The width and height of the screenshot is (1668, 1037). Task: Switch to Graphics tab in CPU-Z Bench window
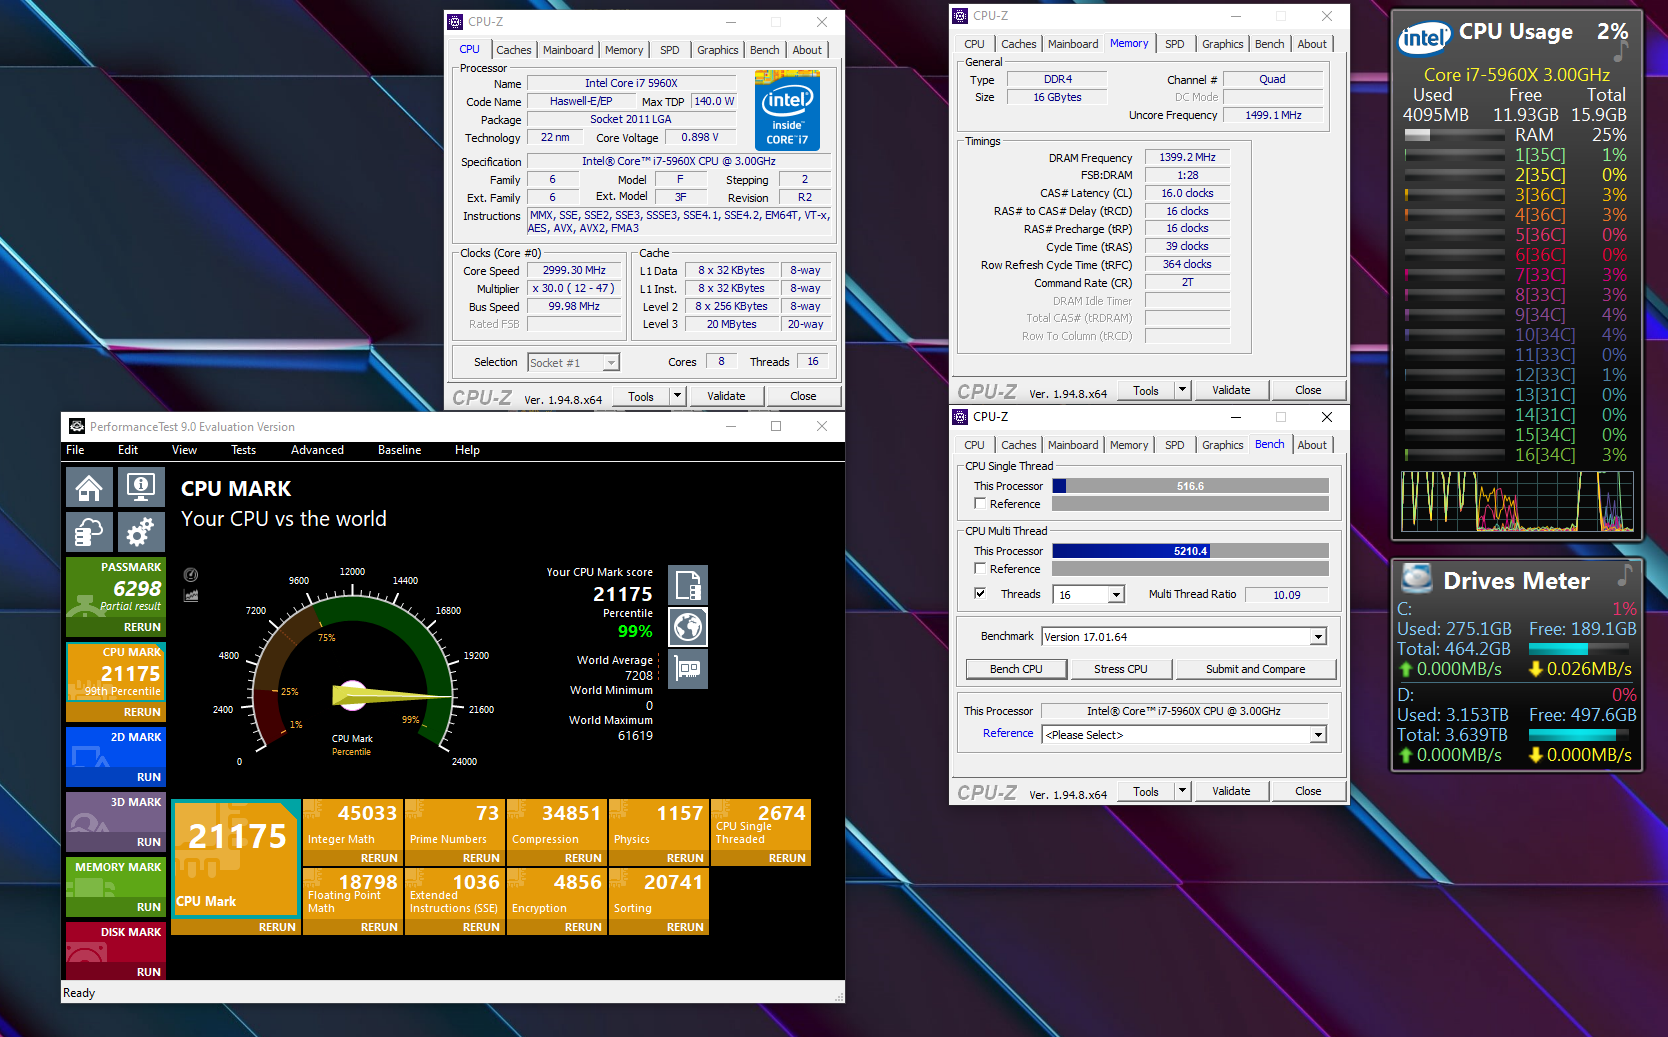[x=1222, y=445]
